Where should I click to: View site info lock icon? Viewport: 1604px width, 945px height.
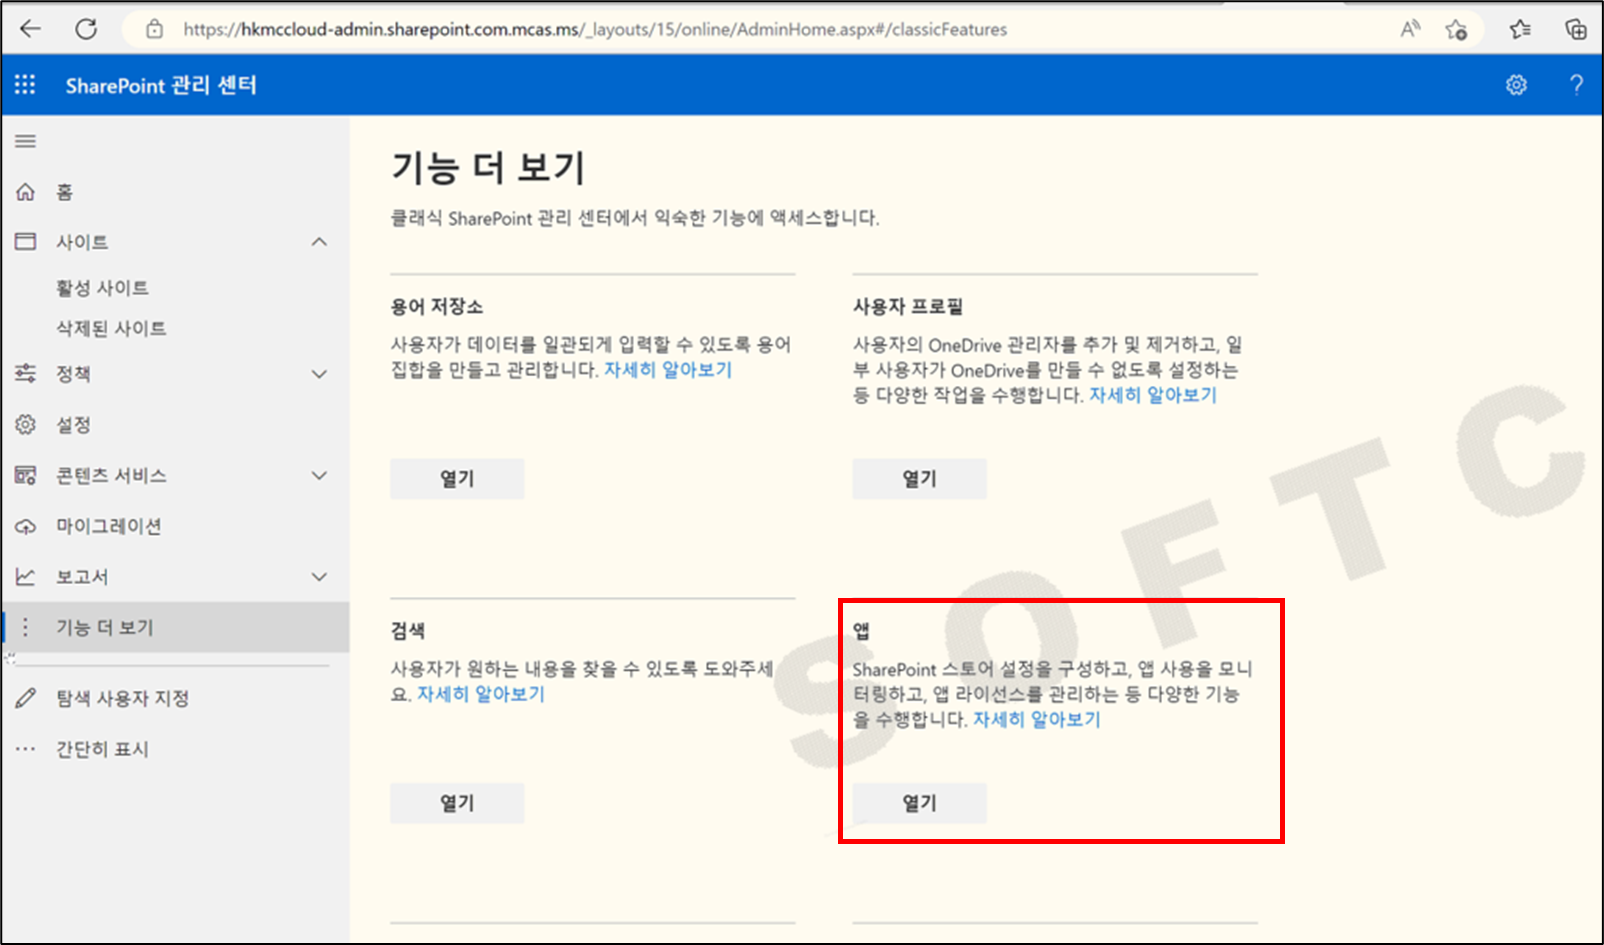pos(154,29)
